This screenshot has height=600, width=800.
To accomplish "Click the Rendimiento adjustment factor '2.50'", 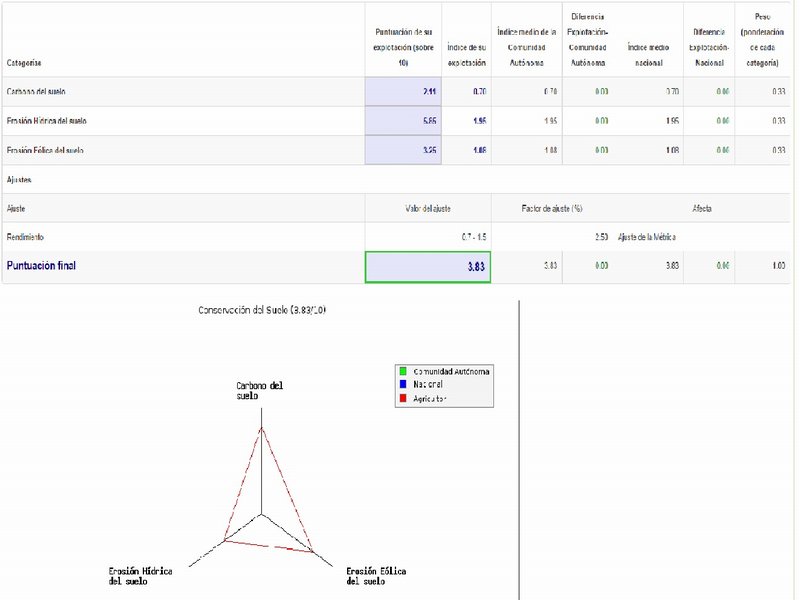I will [602, 237].
